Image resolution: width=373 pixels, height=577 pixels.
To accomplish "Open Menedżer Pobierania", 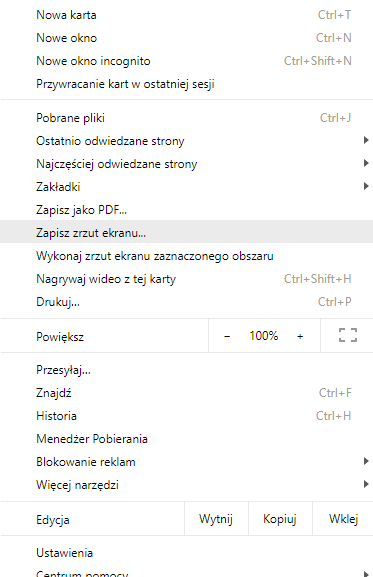I will [x=186, y=439].
